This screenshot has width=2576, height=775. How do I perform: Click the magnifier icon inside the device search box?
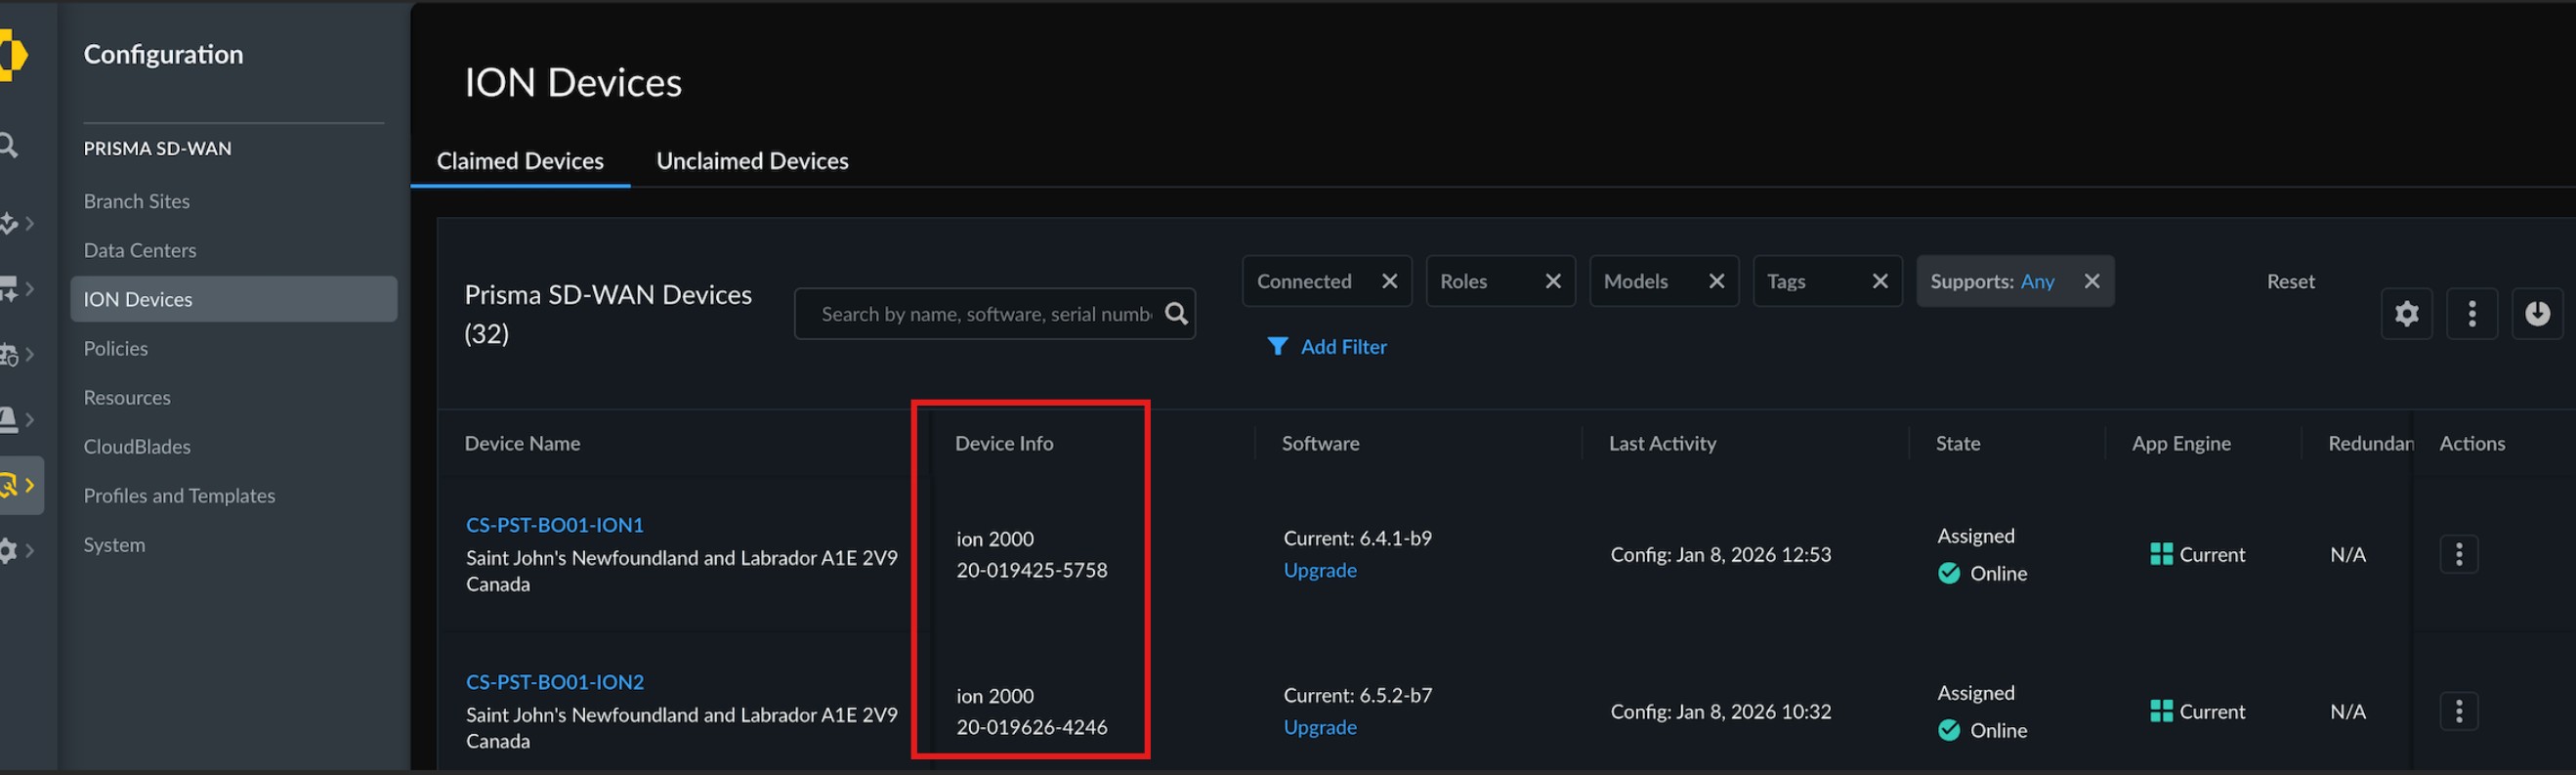coord(1176,314)
